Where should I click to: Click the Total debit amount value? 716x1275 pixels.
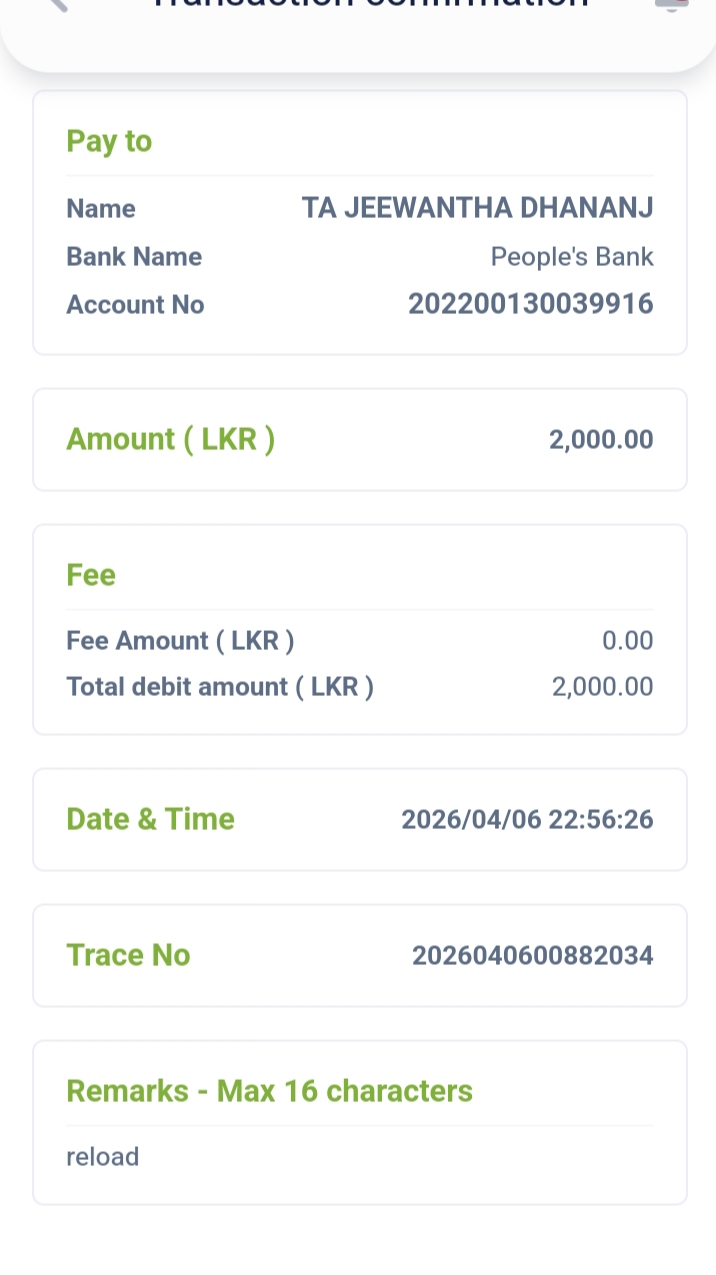(x=602, y=687)
